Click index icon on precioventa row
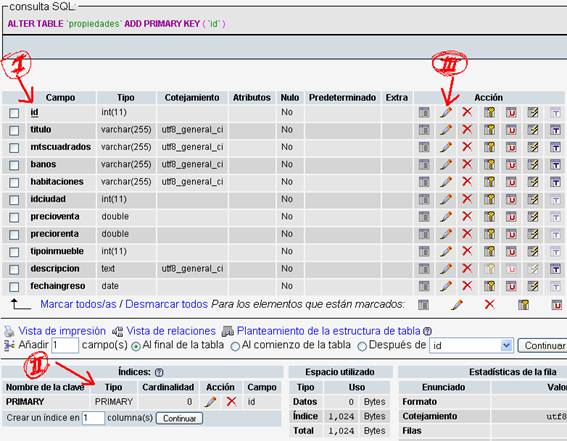The width and height of the screenshot is (567, 441). pos(533,216)
